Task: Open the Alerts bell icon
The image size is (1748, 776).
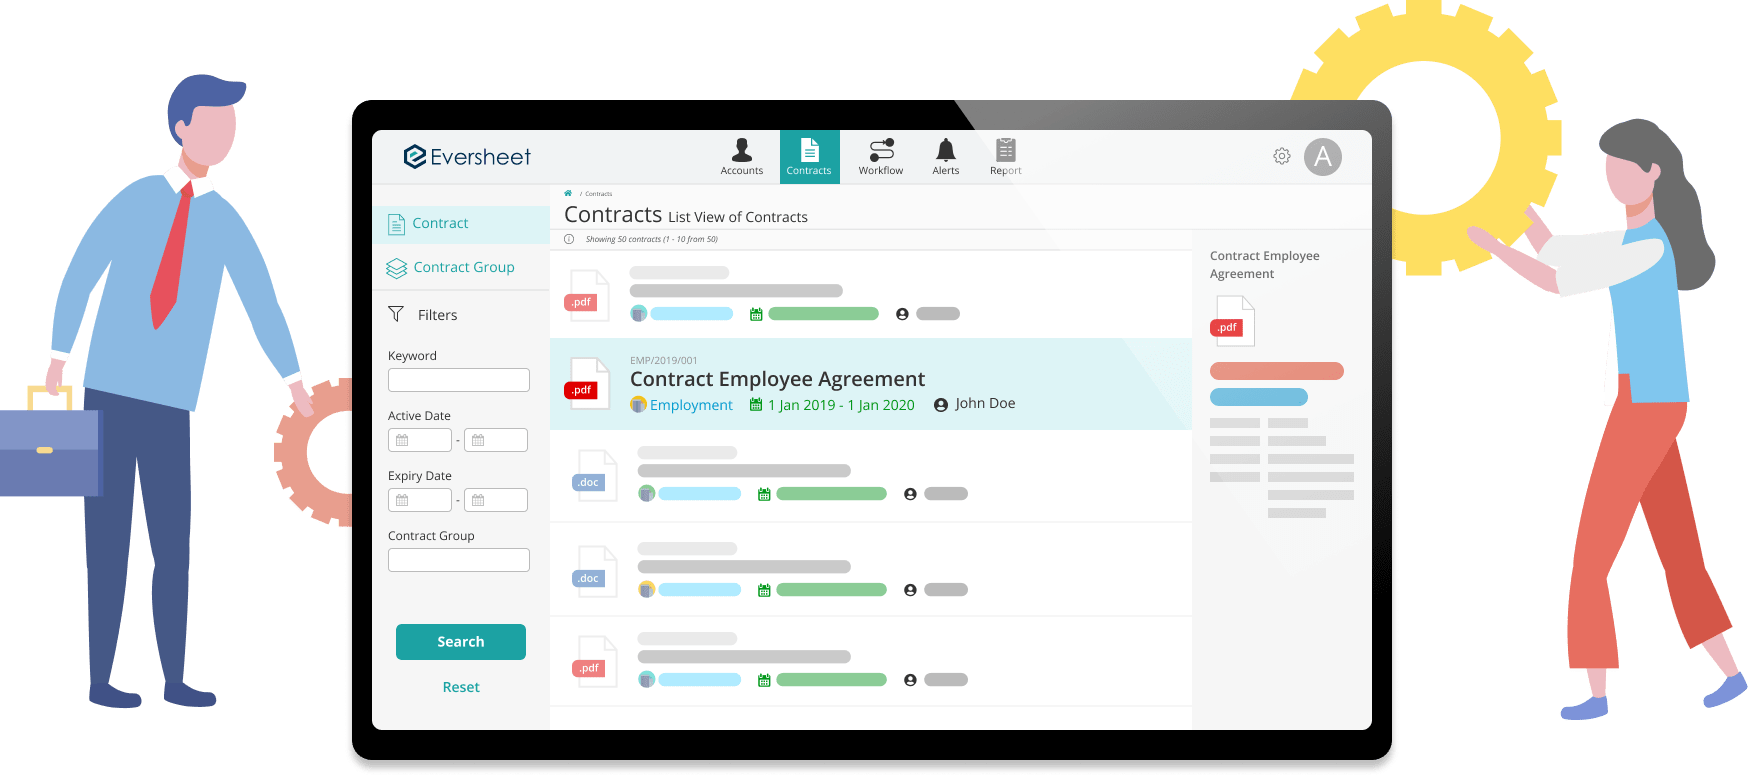Action: pyautogui.click(x=945, y=151)
